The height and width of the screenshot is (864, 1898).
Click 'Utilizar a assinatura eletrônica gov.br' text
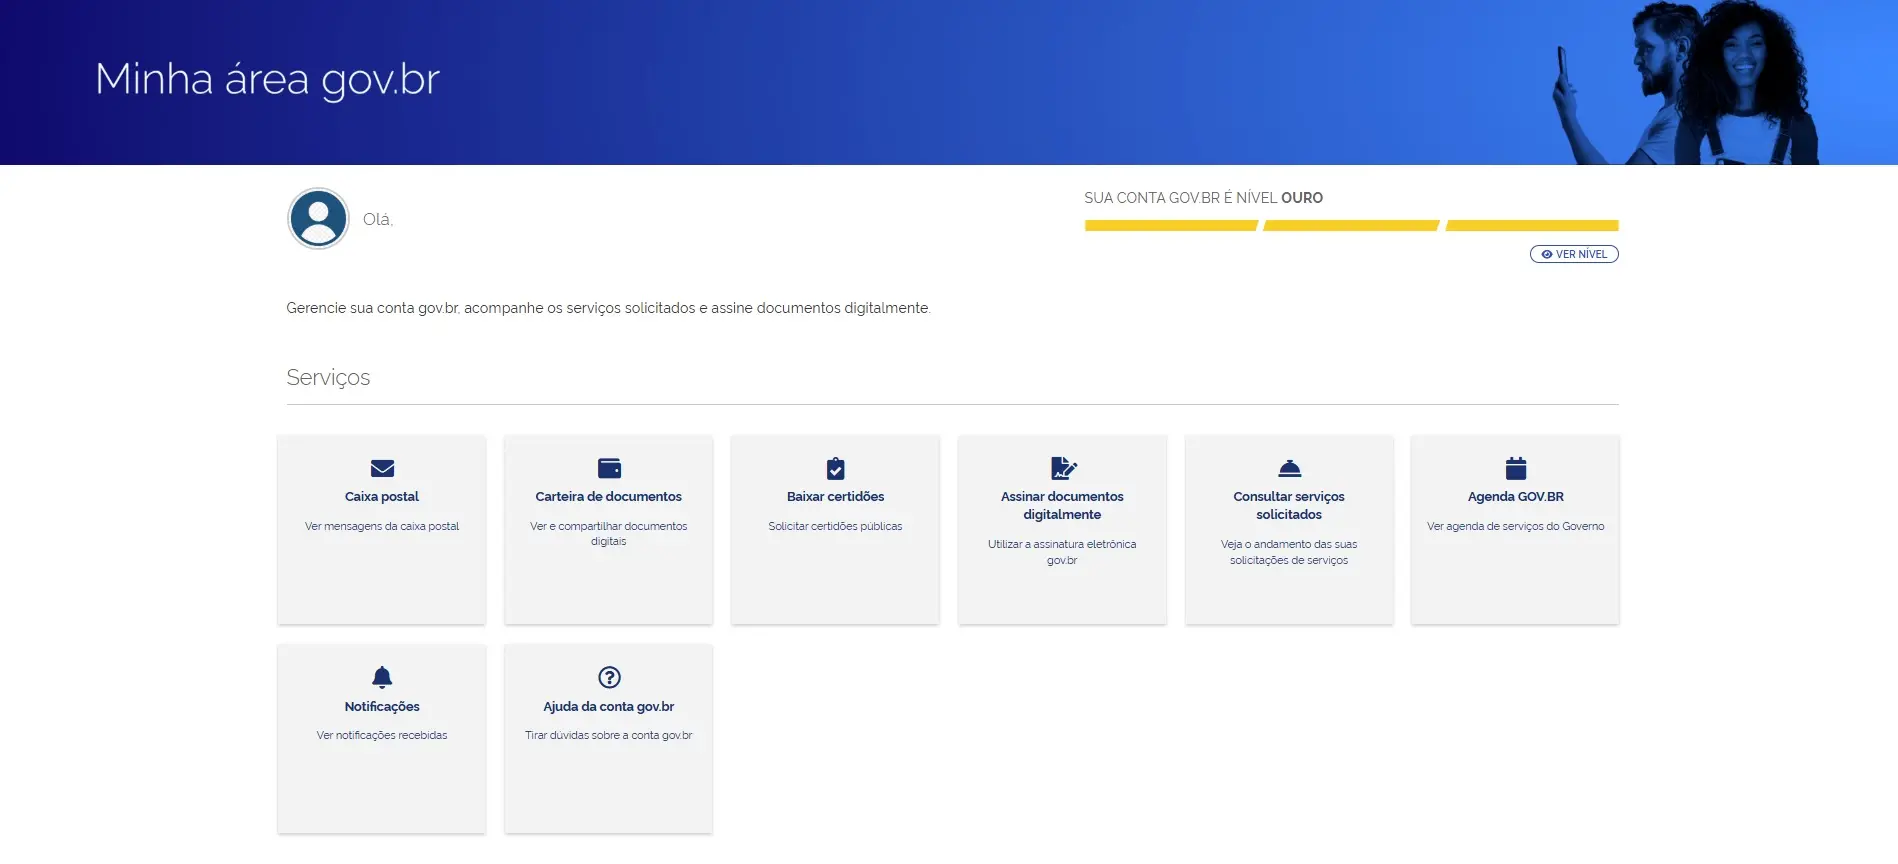pos(1062,552)
